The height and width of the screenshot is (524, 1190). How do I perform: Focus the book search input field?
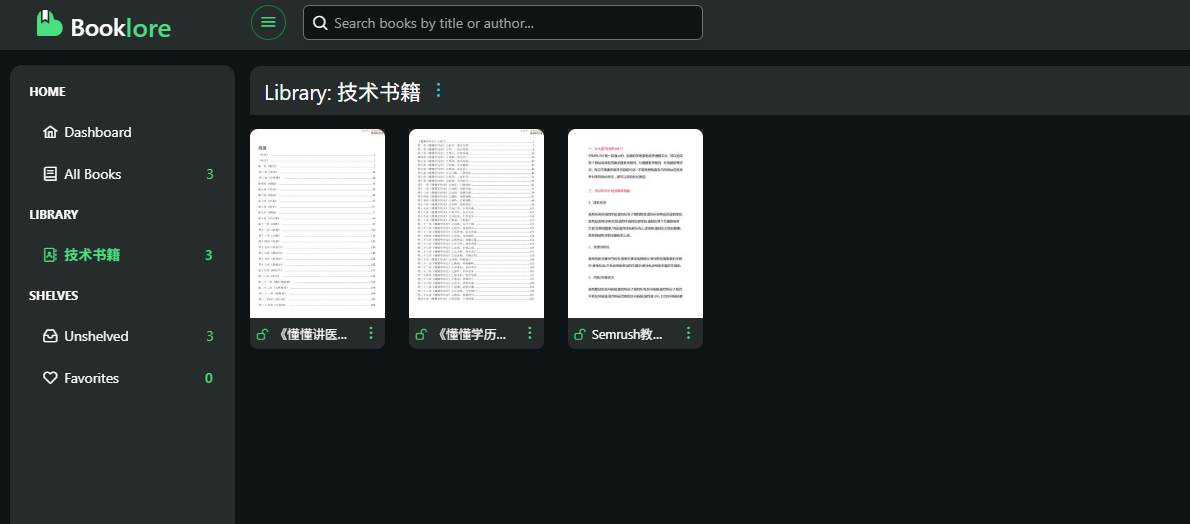502,23
